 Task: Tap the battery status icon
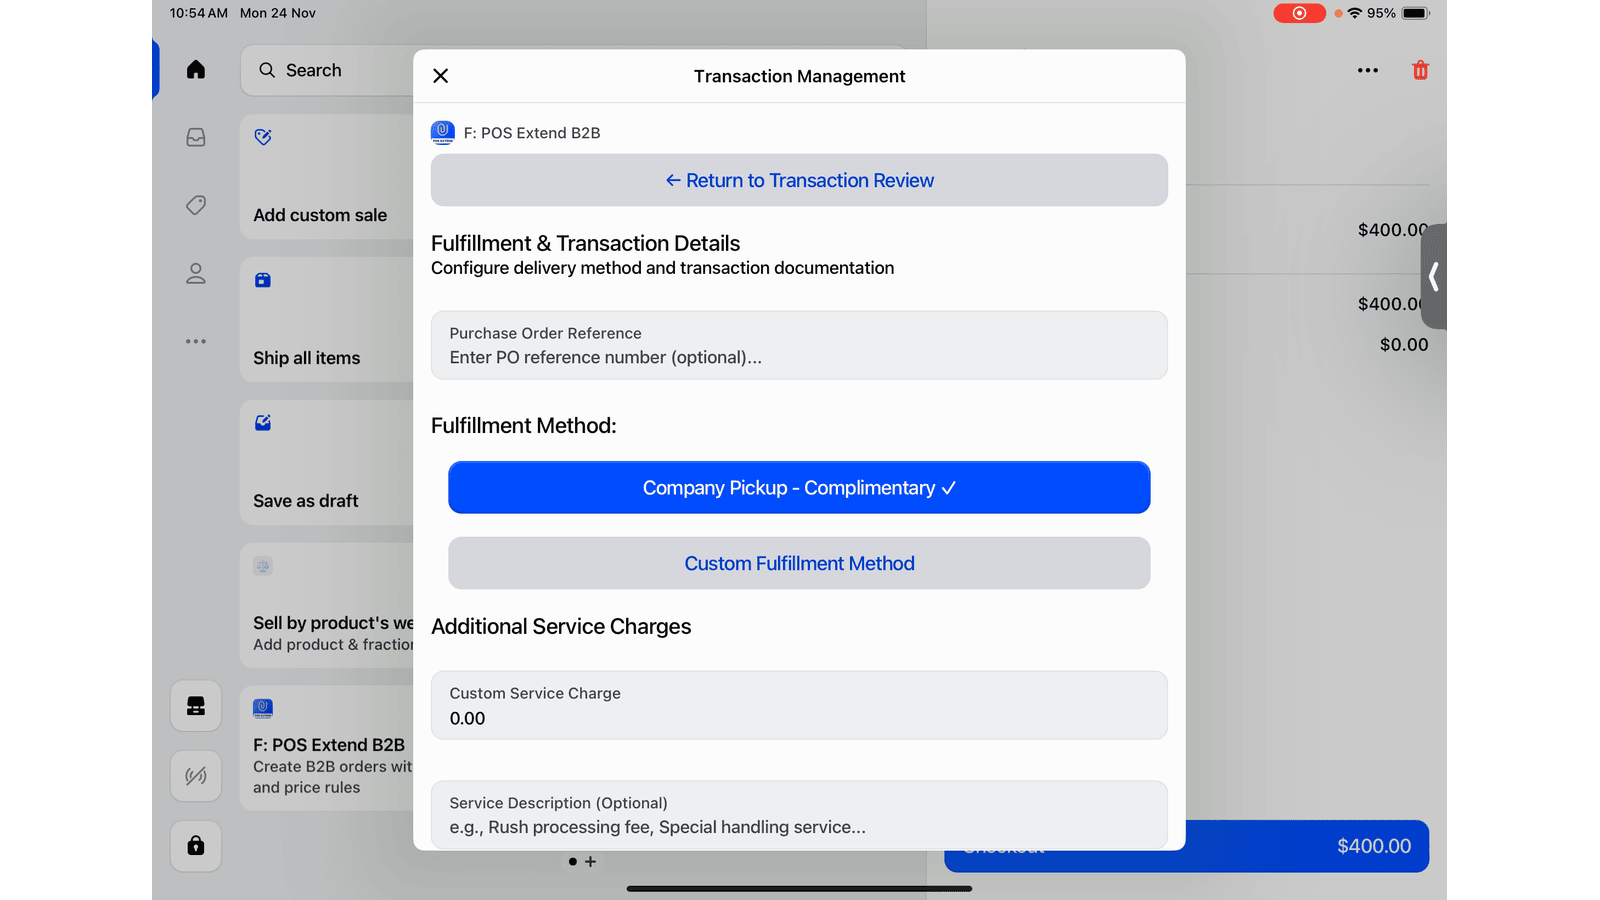point(1416,13)
